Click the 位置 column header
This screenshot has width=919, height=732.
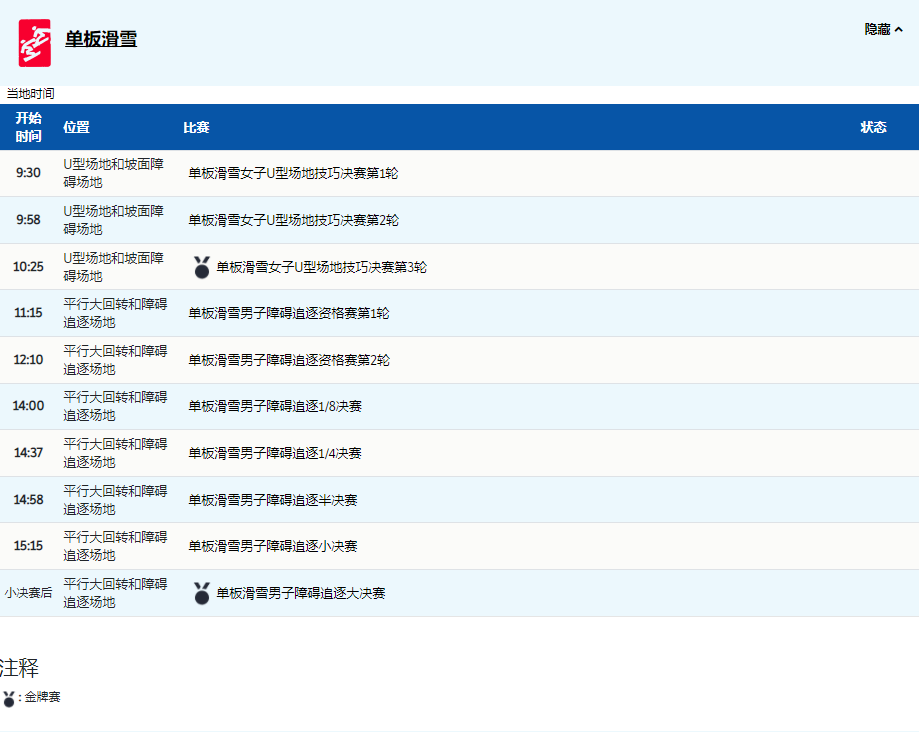tap(76, 127)
